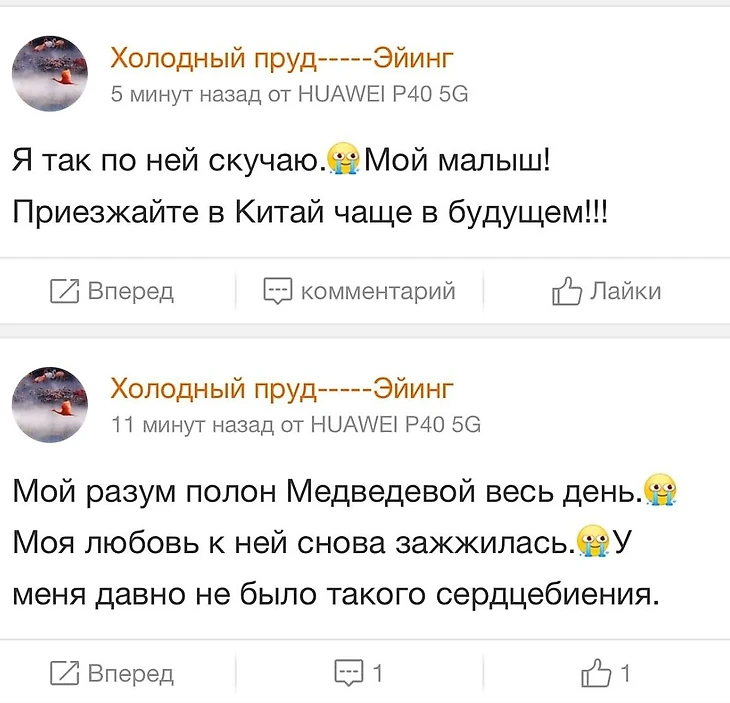The width and height of the screenshot is (730, 703).
Task: Open the second post's user avatar
Action: pos(49,404)
